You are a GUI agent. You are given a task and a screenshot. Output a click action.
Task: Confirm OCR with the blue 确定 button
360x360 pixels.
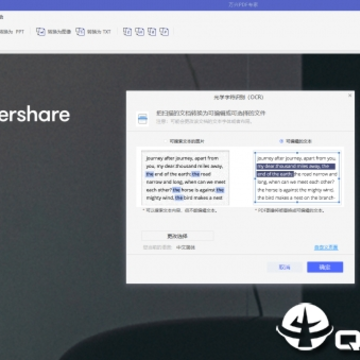(325, 267)
